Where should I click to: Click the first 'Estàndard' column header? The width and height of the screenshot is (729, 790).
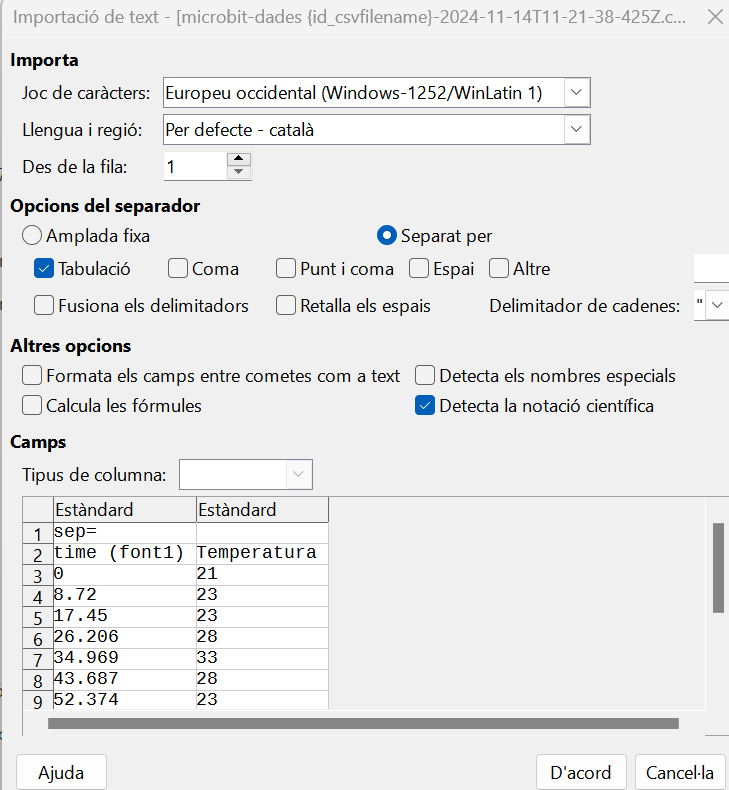(124, 510)
